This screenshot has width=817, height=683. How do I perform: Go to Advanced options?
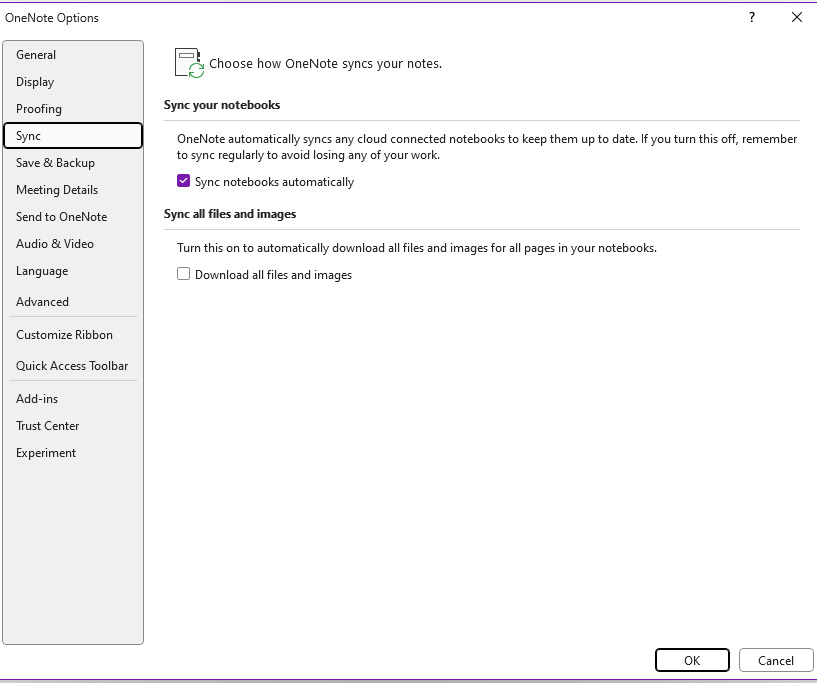pos(72,302)
